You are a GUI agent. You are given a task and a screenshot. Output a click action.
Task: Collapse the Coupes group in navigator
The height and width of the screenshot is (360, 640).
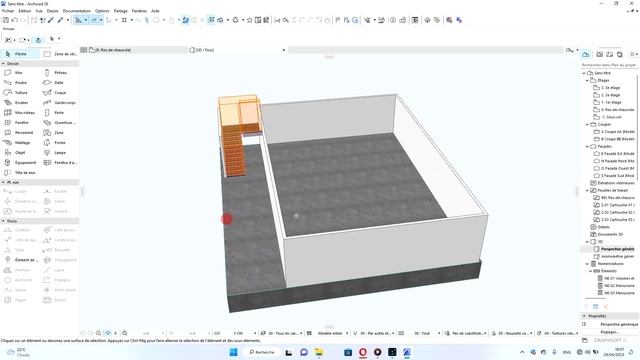587,124
